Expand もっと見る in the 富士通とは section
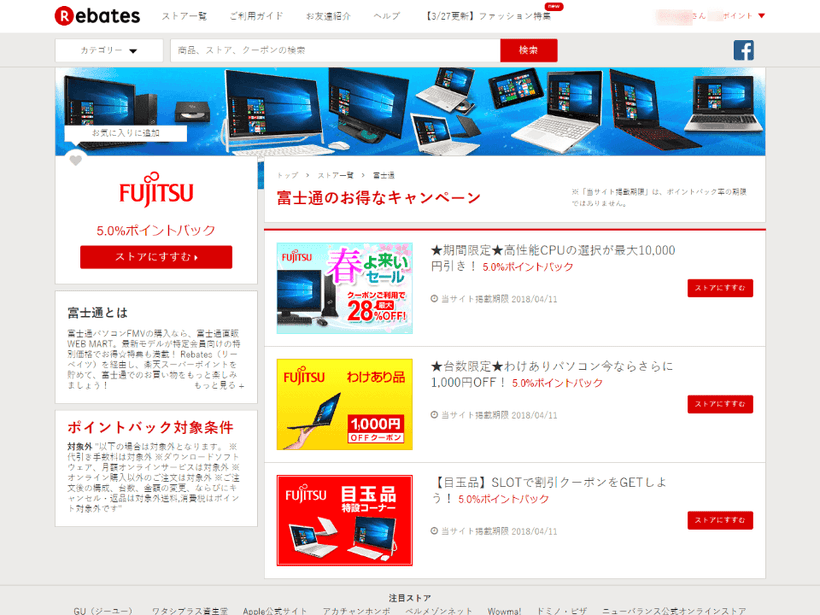 click(x=218, y=385)
